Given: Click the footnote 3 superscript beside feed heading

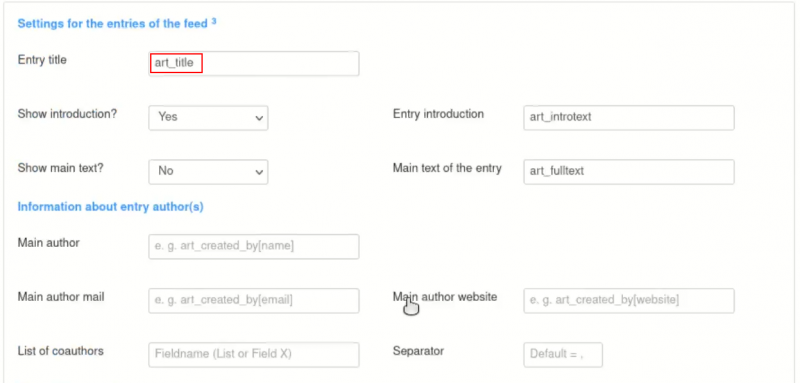Looking at the screenshot, I should coord(214,21).
